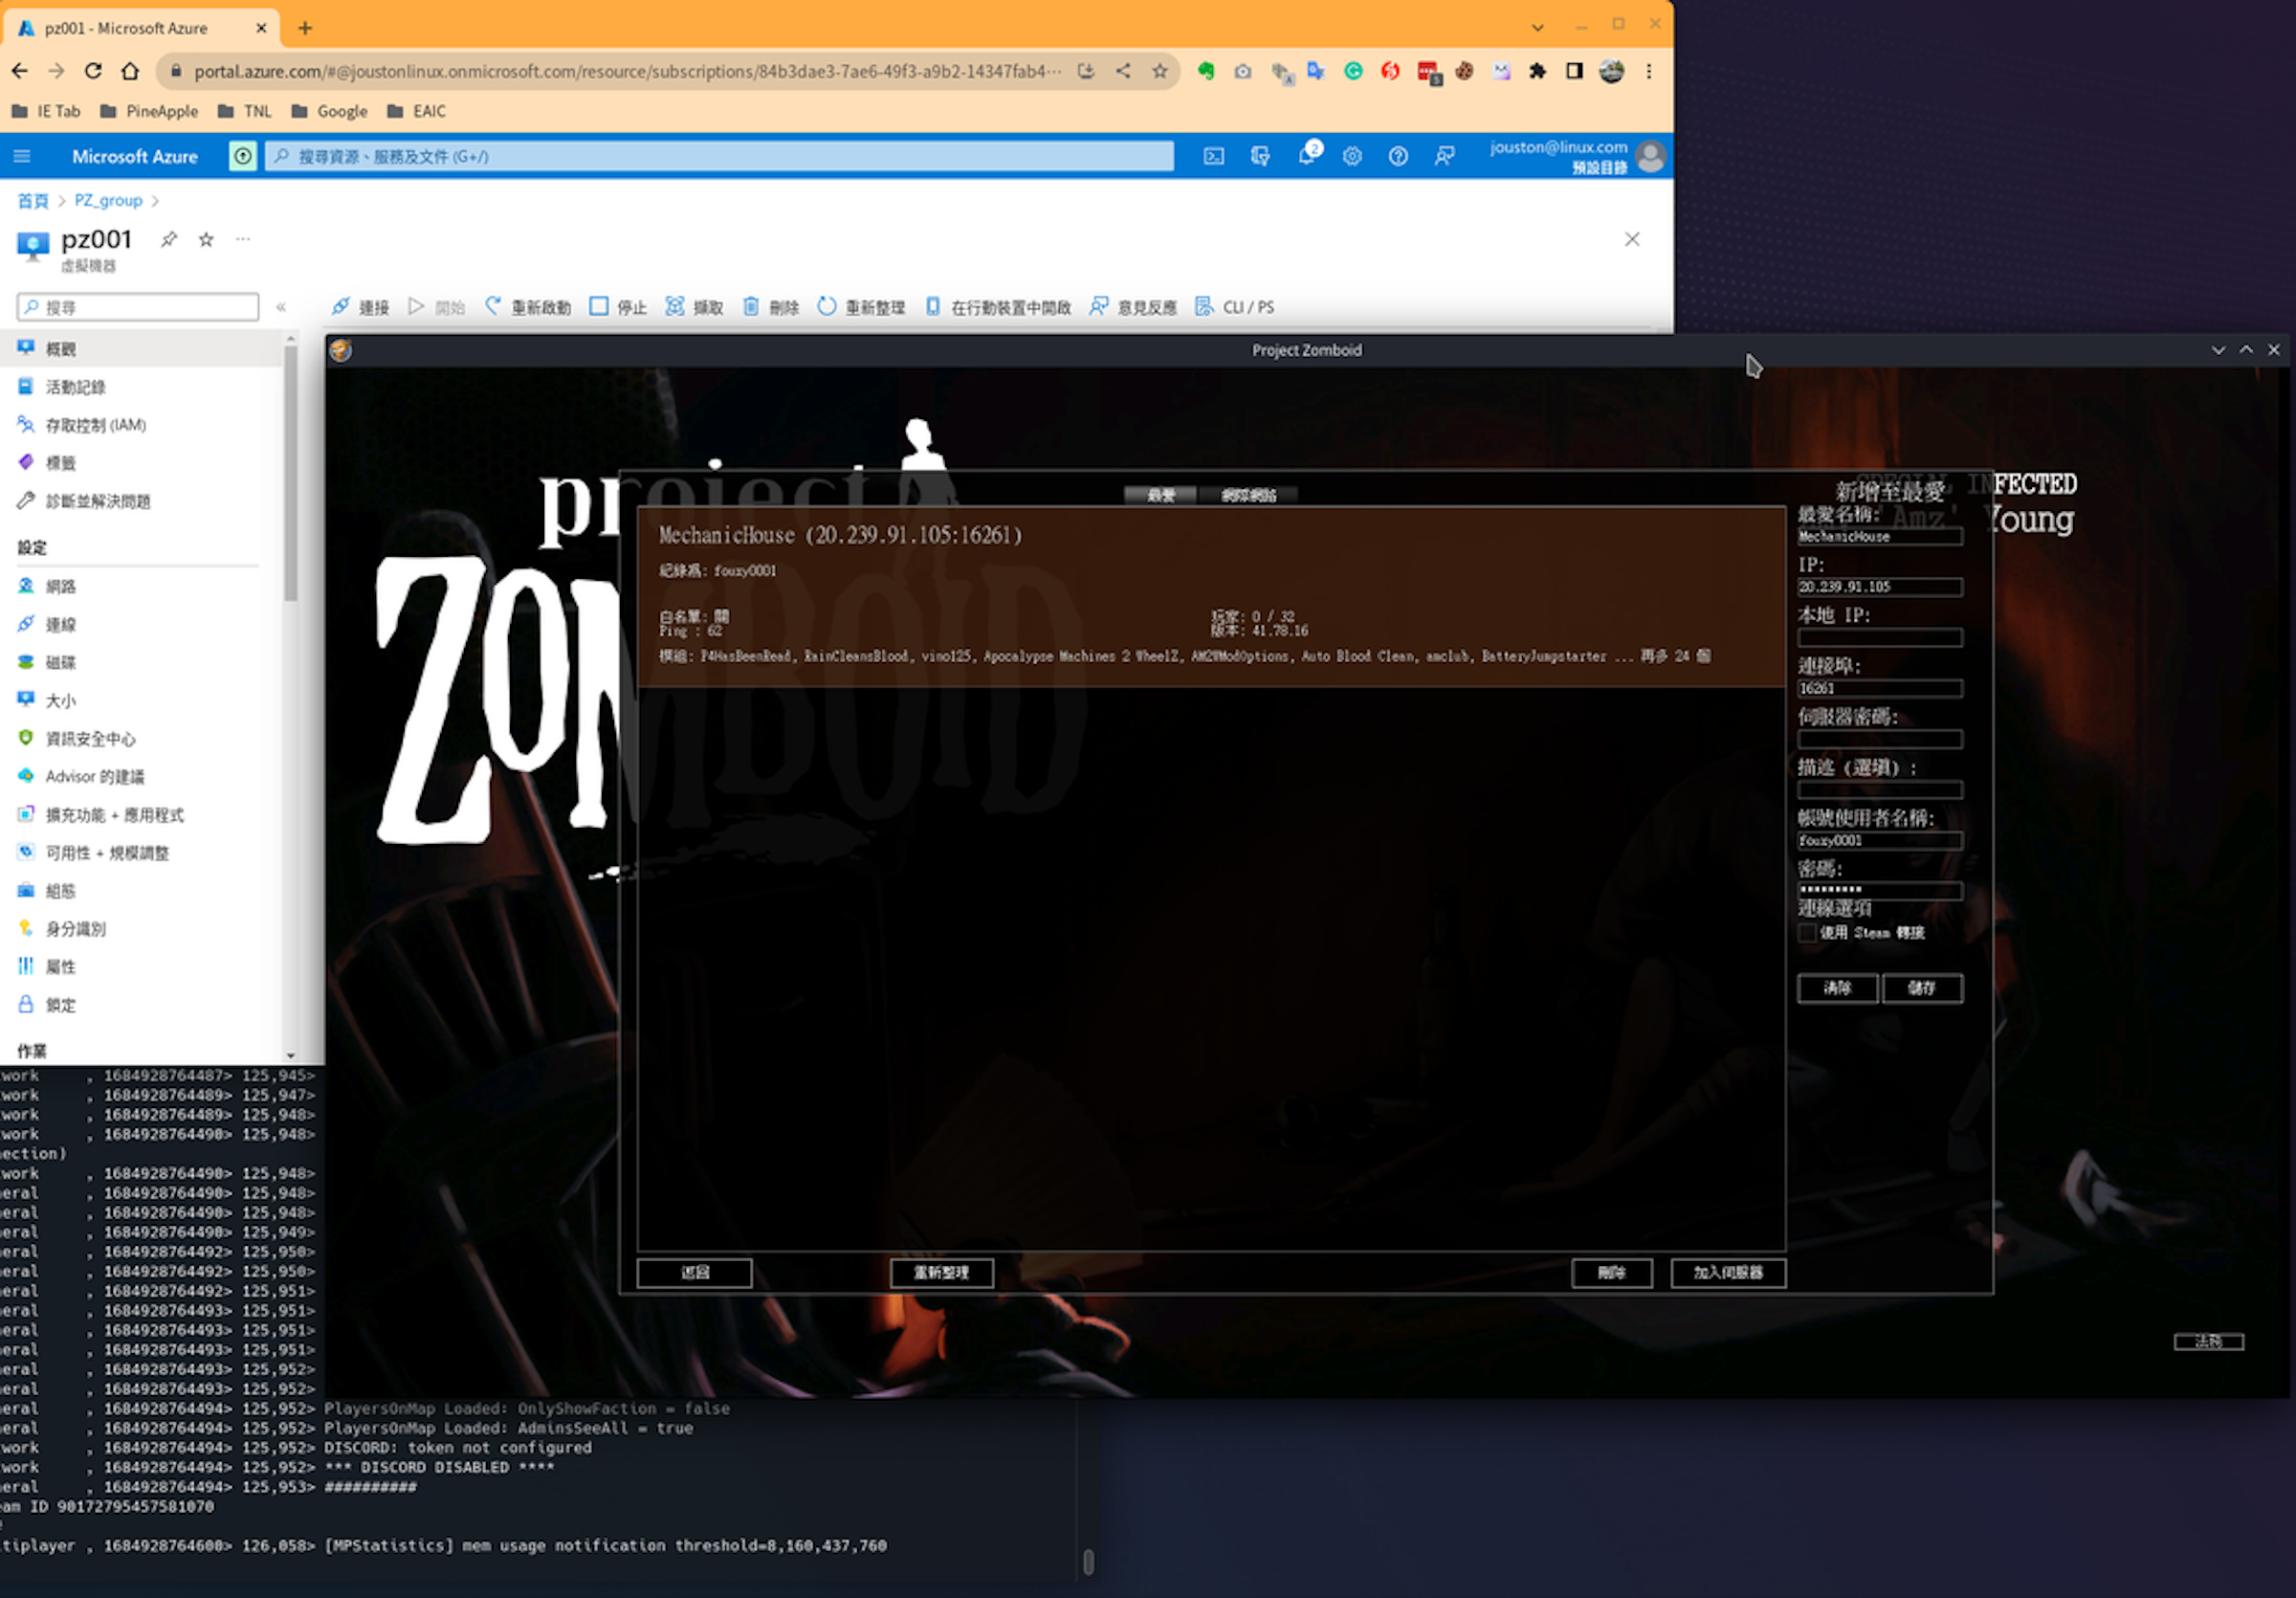Click Azure sidebar vertical scrollbar

pos(290,475)
